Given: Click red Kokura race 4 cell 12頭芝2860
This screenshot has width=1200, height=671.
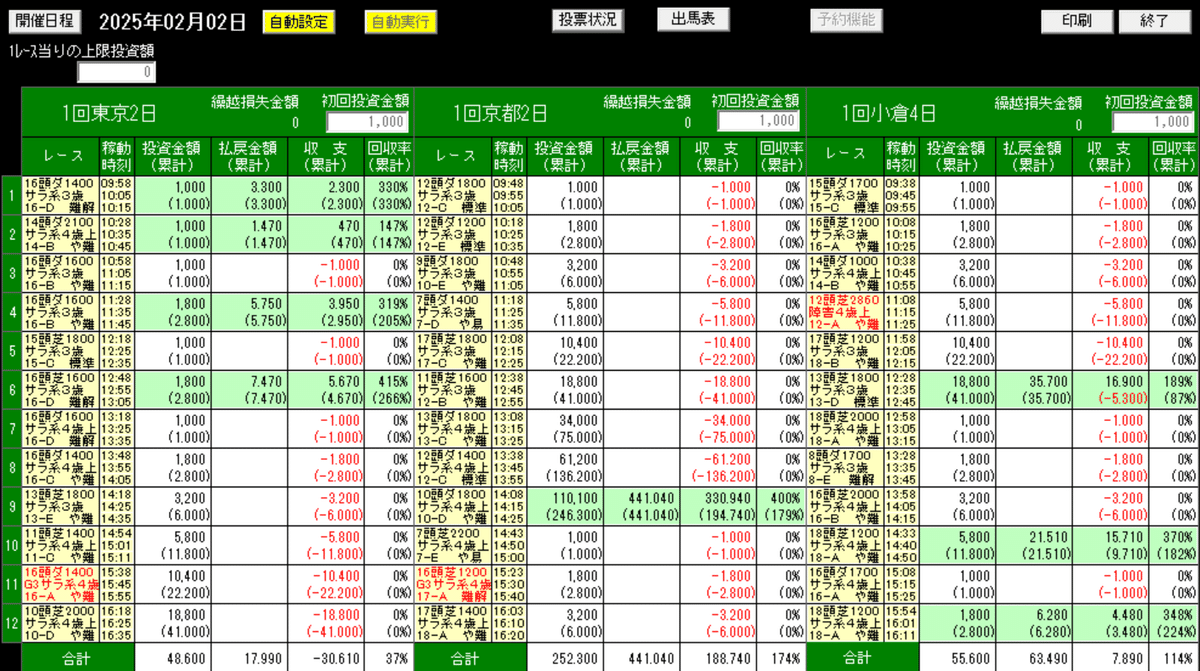Looking at the screenshot, I should (x=845, y=310).
